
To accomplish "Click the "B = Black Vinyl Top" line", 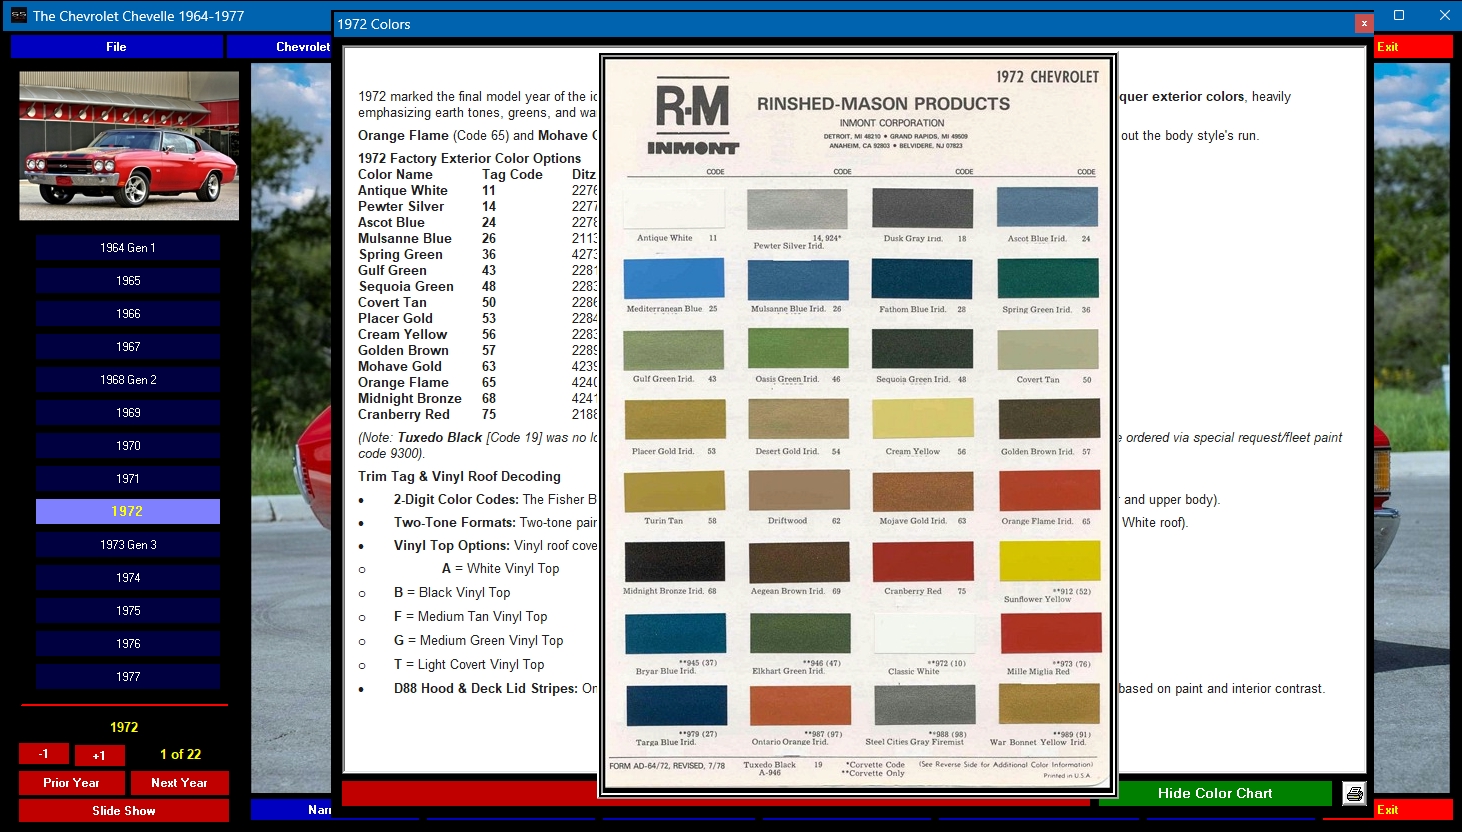I will coord(452,593).
